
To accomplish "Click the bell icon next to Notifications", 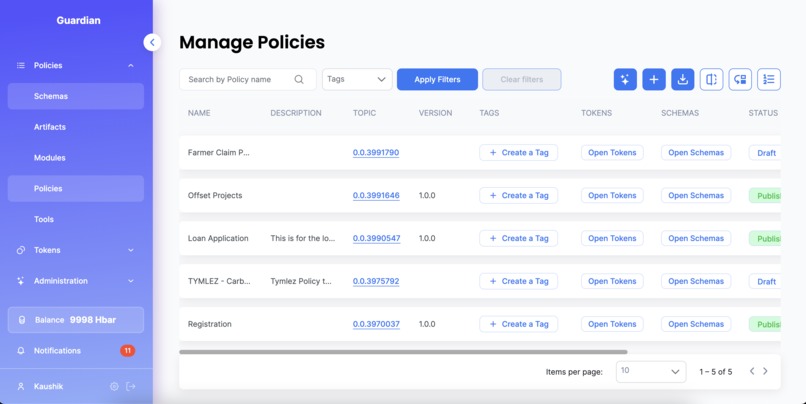I will click(21, 351).
